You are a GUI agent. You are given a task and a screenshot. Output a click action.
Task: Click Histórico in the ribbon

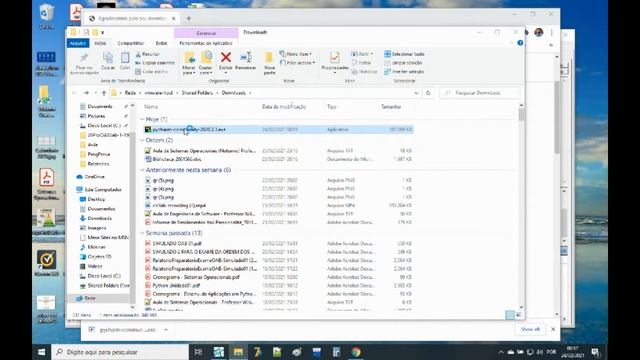coord(364,71)
